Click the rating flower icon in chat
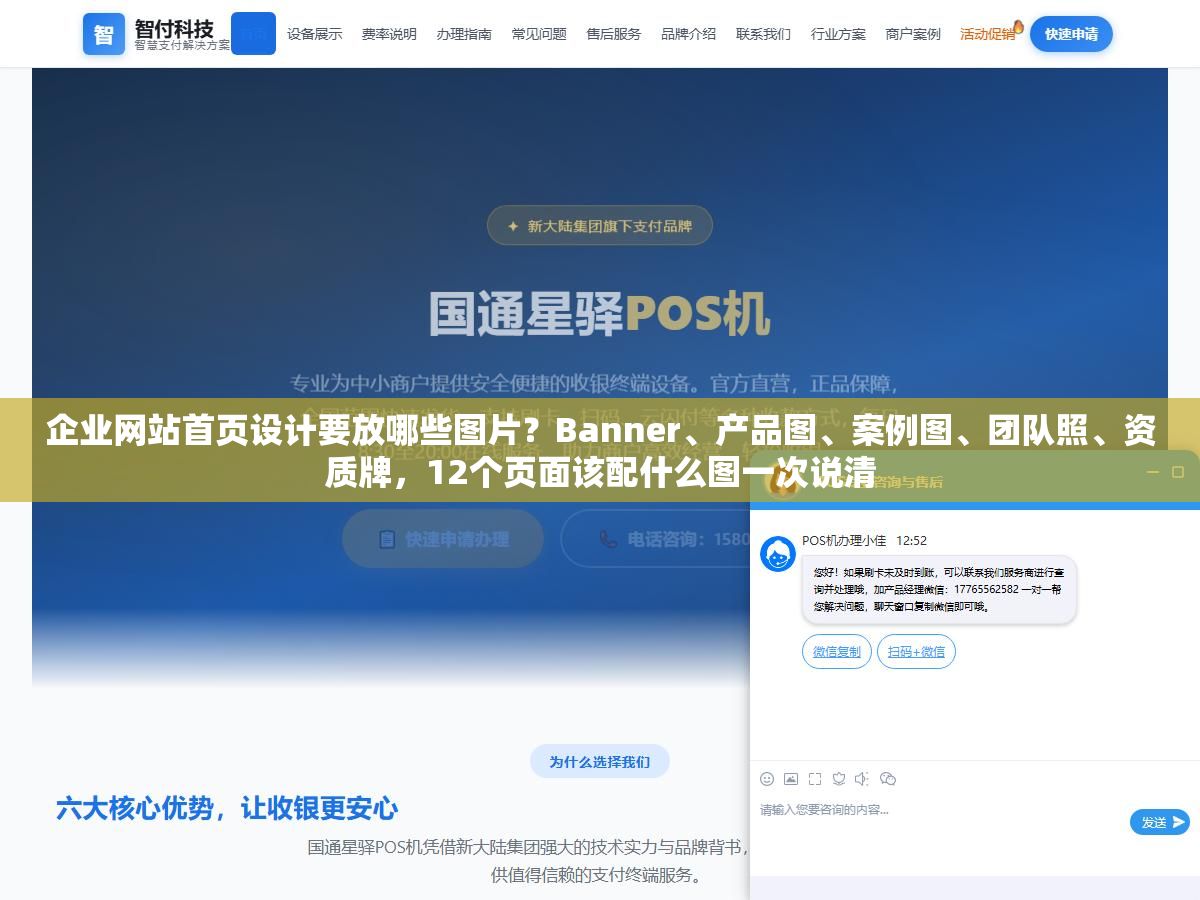 point(839,779)
